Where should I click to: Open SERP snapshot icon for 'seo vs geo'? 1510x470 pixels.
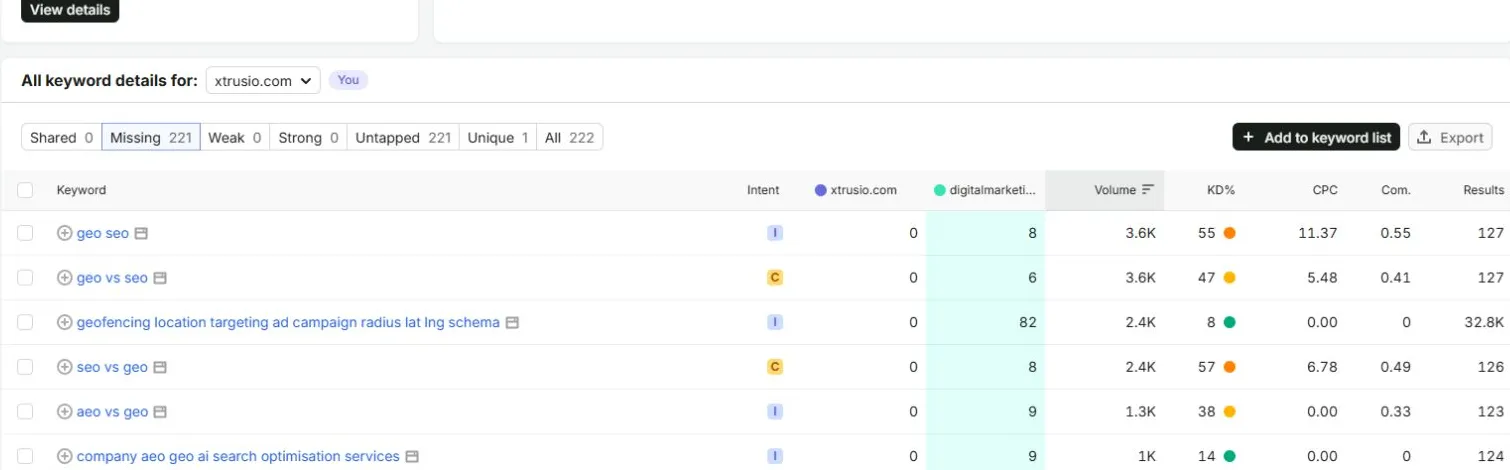tap(160, 367)
